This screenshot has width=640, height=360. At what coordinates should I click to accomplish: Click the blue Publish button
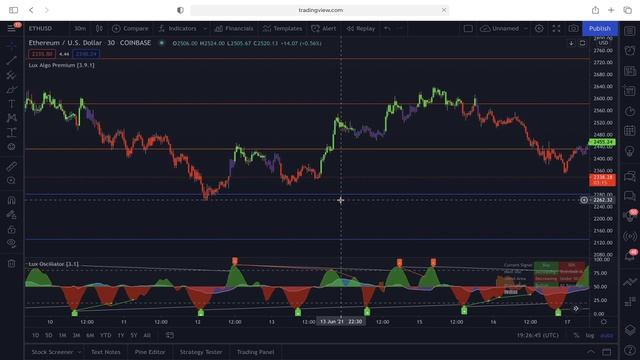click(x=600, y=29)
